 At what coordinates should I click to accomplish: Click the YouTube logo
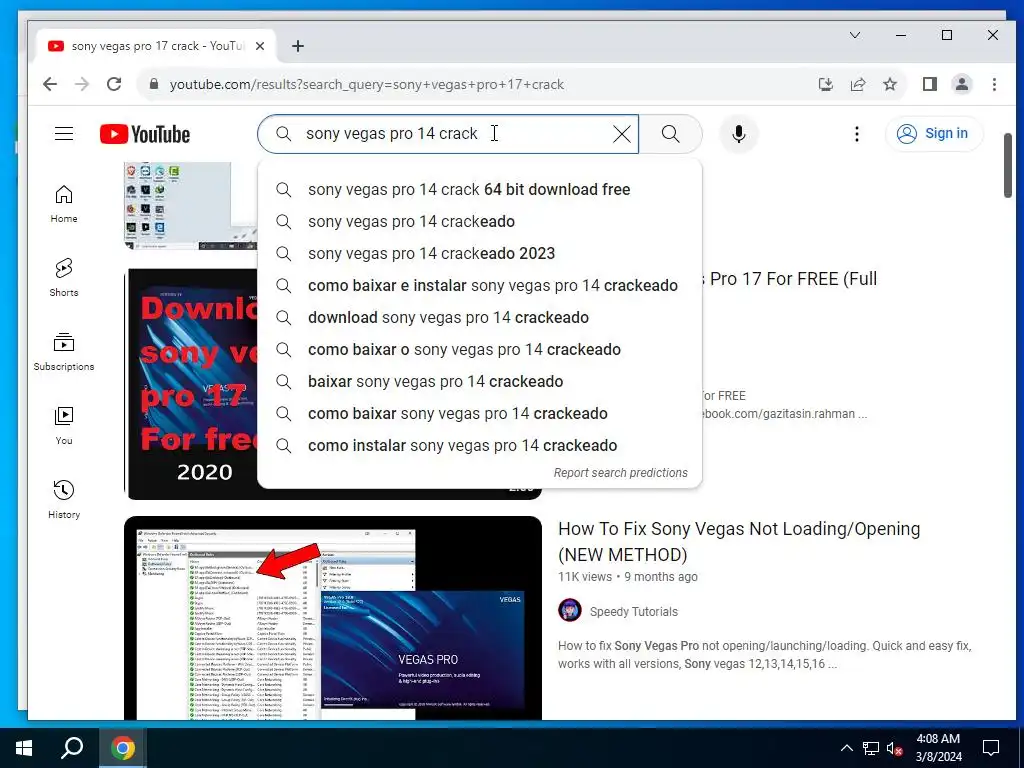point(145,134)
